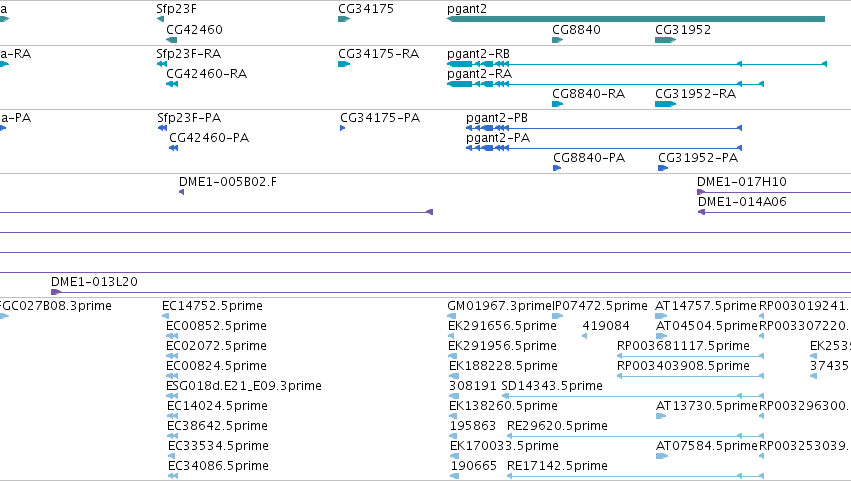Image resolution: width=851 pixels, height=481 pixels.
Task: Click the EC33534.5prime EST
Action: pyautogui.click(x=172, y=456)
